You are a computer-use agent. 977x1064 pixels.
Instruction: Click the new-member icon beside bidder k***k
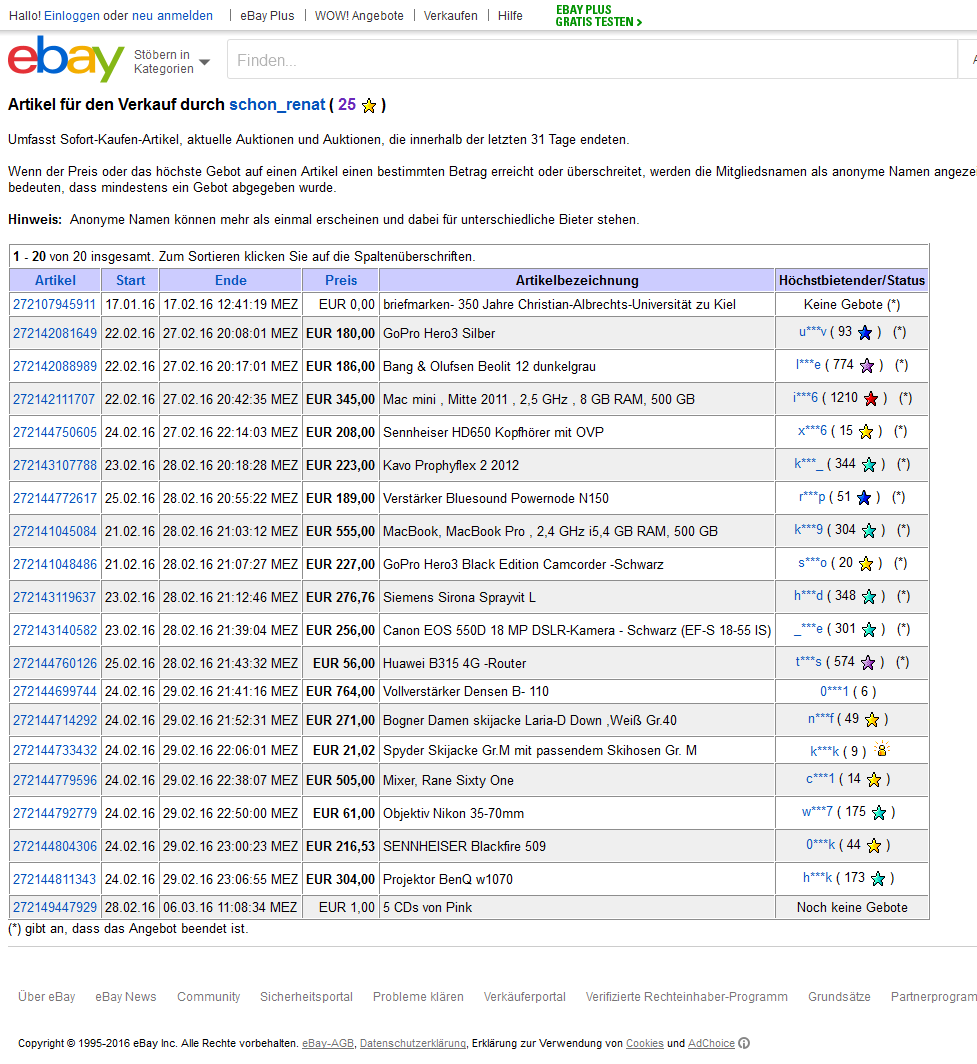point(881,749)
